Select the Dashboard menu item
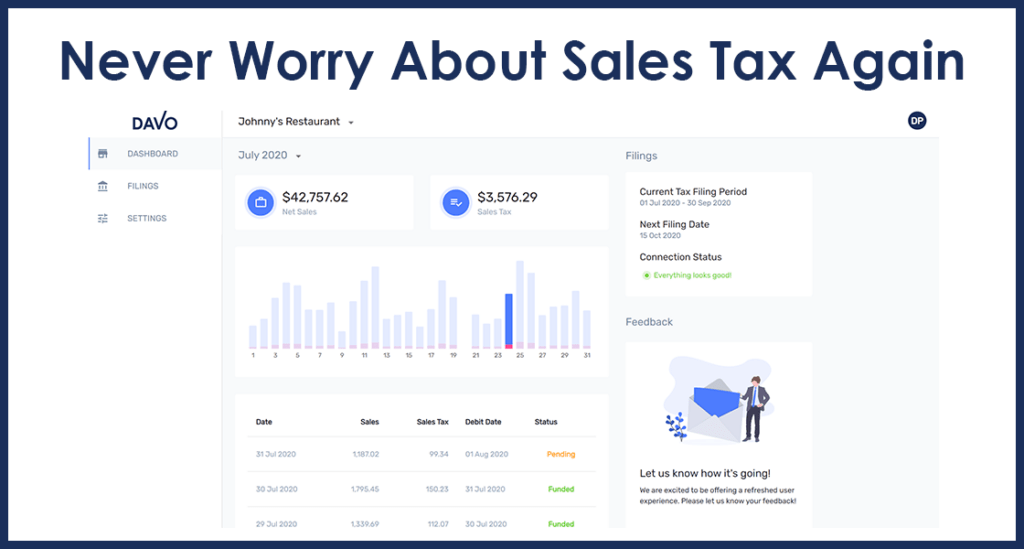The image size is (1024, 549). [152, 154]
